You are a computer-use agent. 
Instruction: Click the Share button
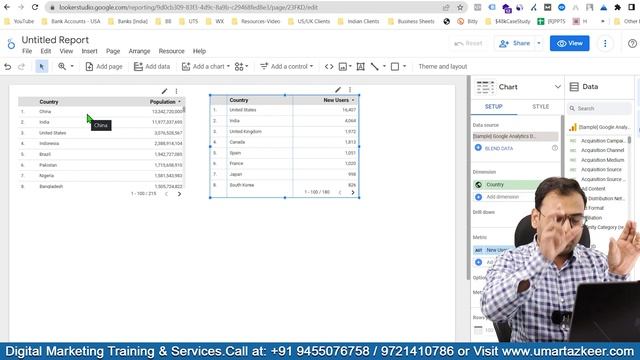[x=514, y=43]
